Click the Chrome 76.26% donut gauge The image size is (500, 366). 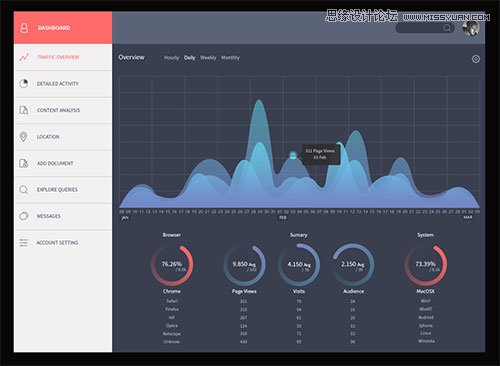tap(172, 265)
